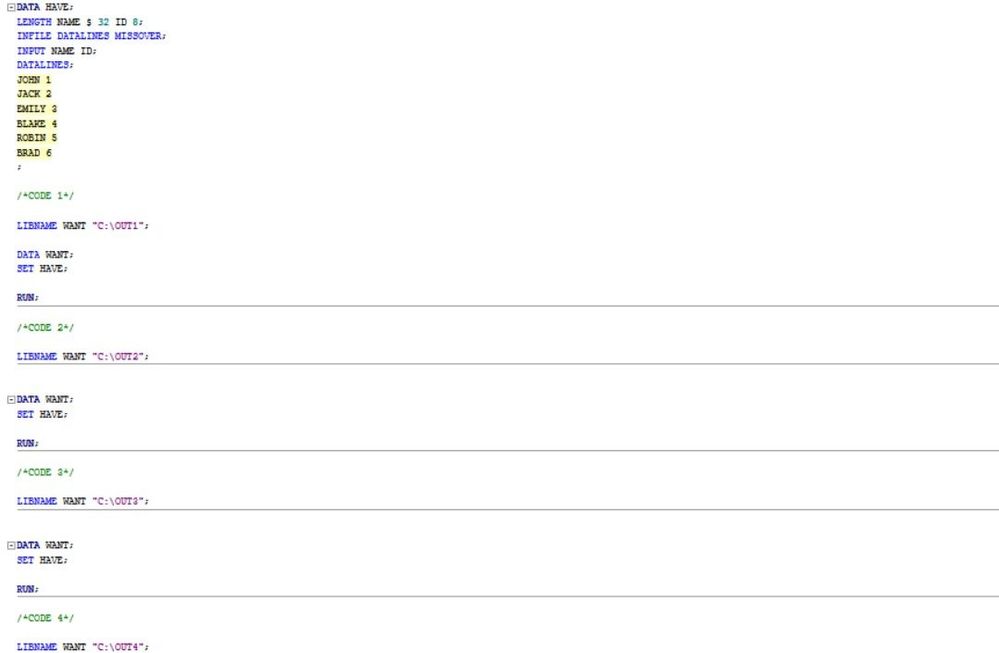Collapse the DATA WANT step below the OUT3 libname
This screenshot has height=653, width=999.
(10, 545)
